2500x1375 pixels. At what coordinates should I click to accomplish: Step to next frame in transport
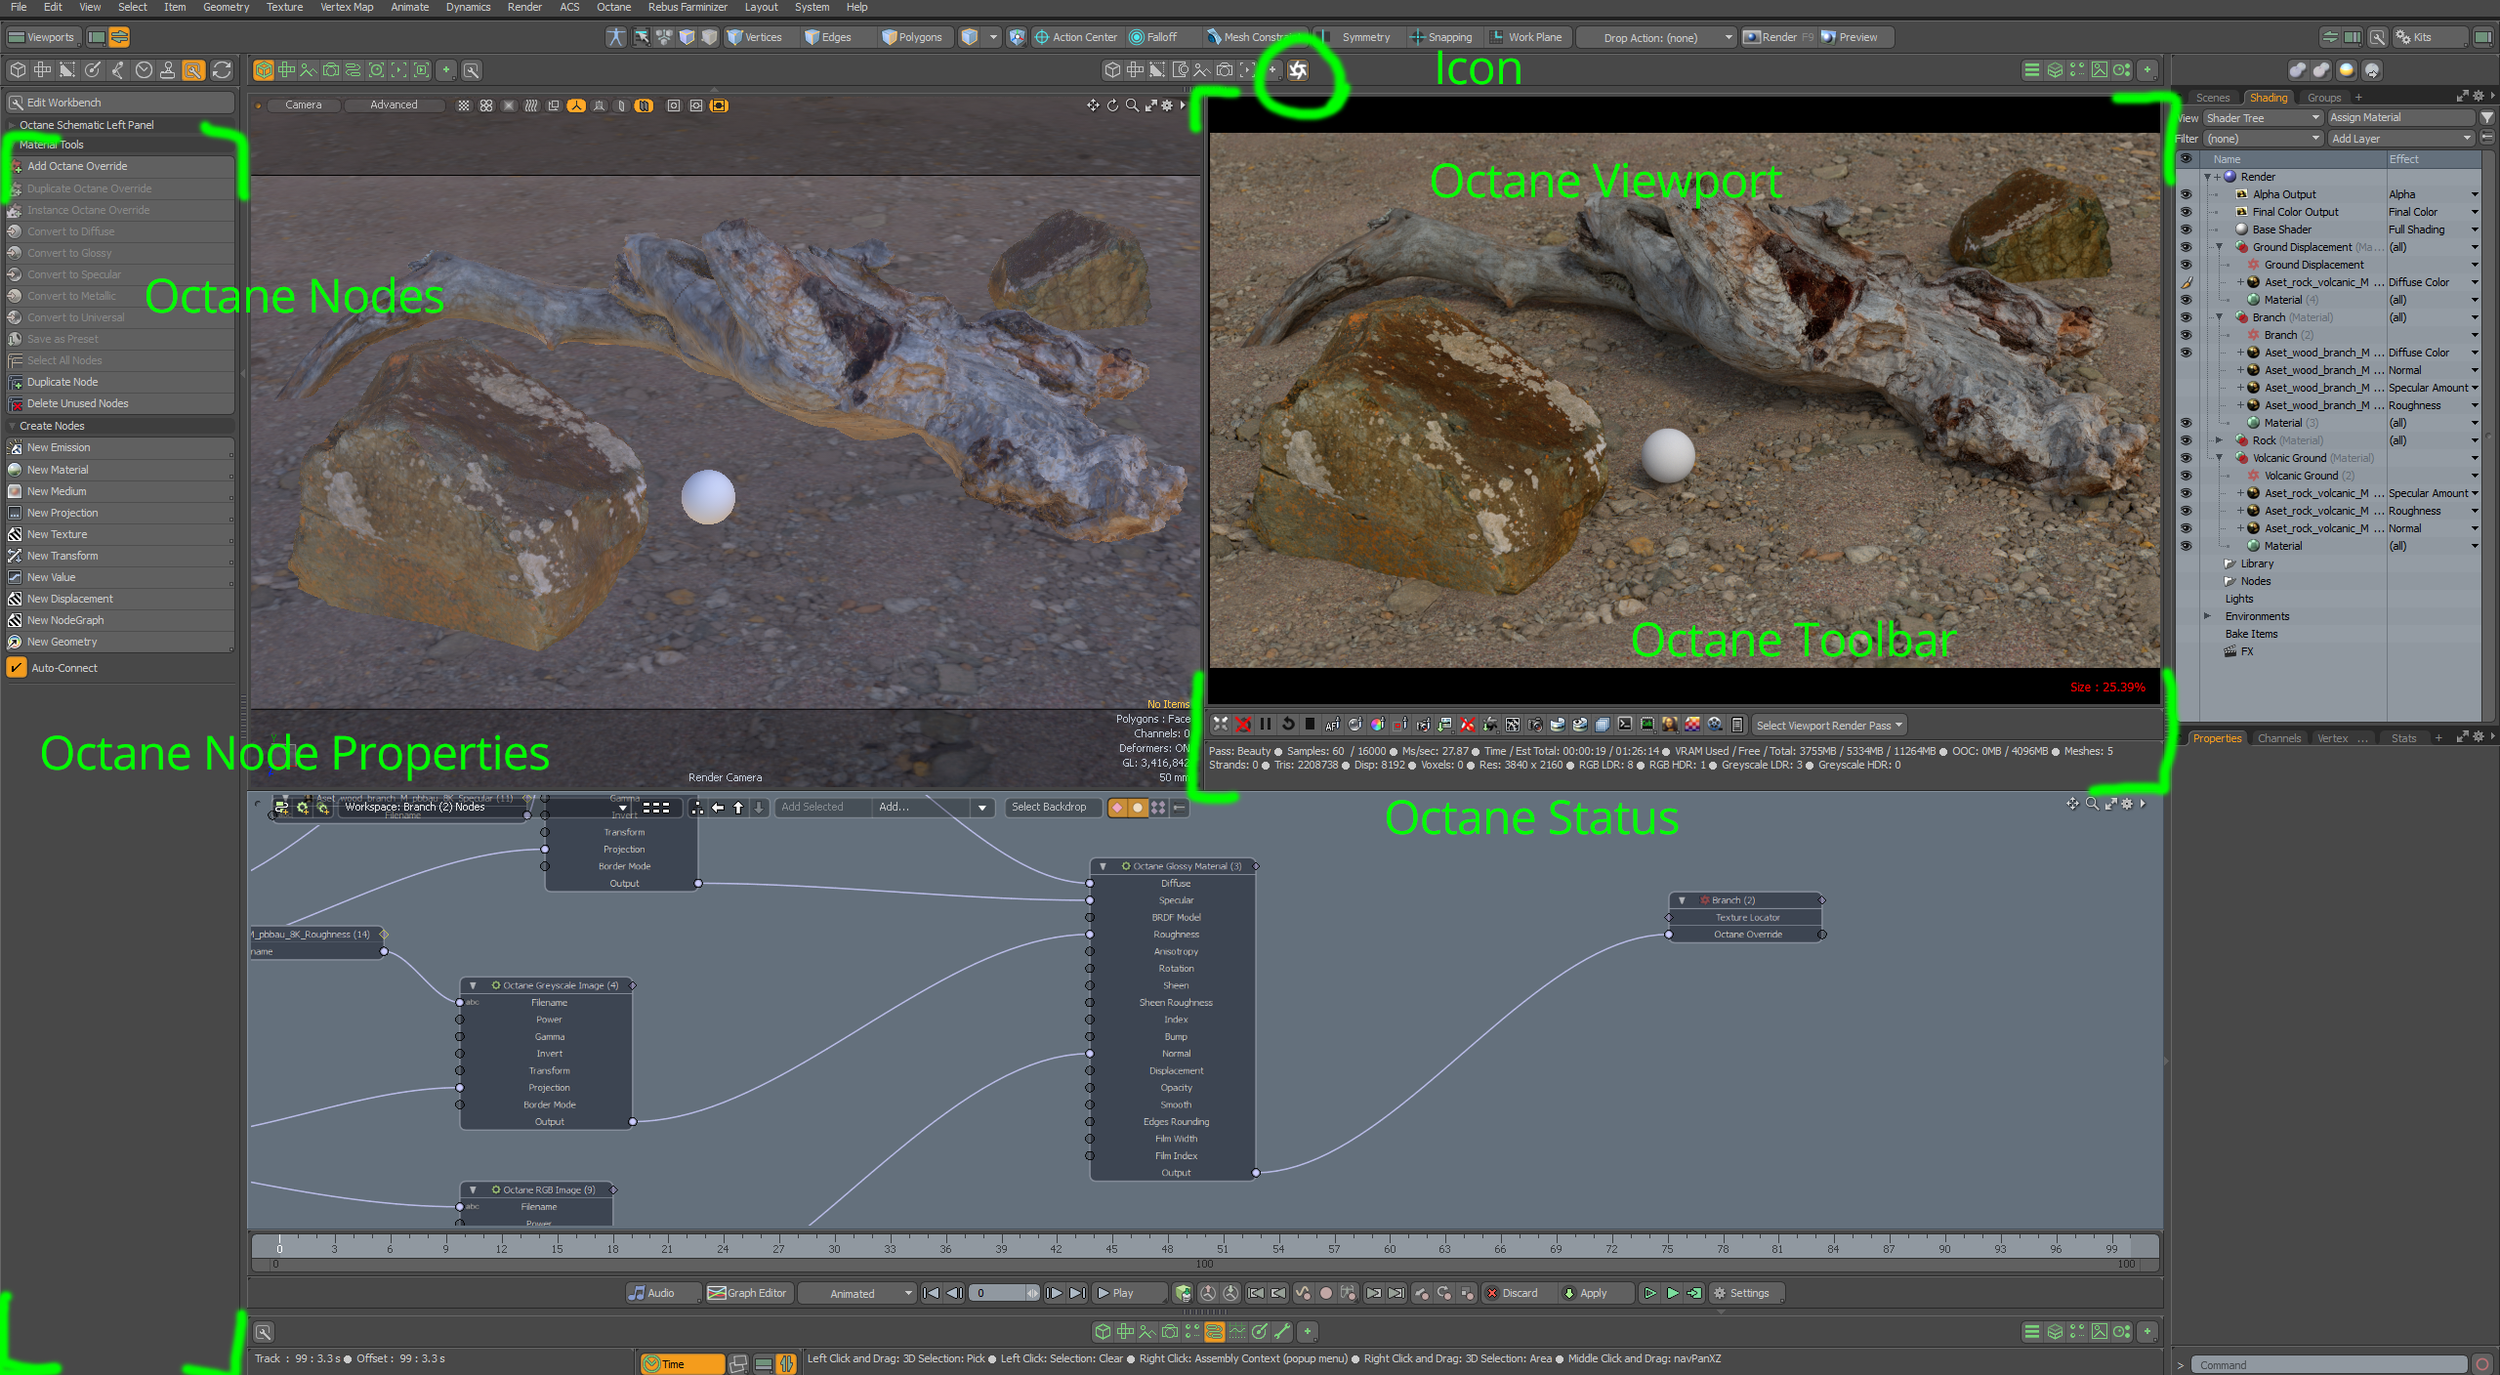(x=1054, y=1293)
